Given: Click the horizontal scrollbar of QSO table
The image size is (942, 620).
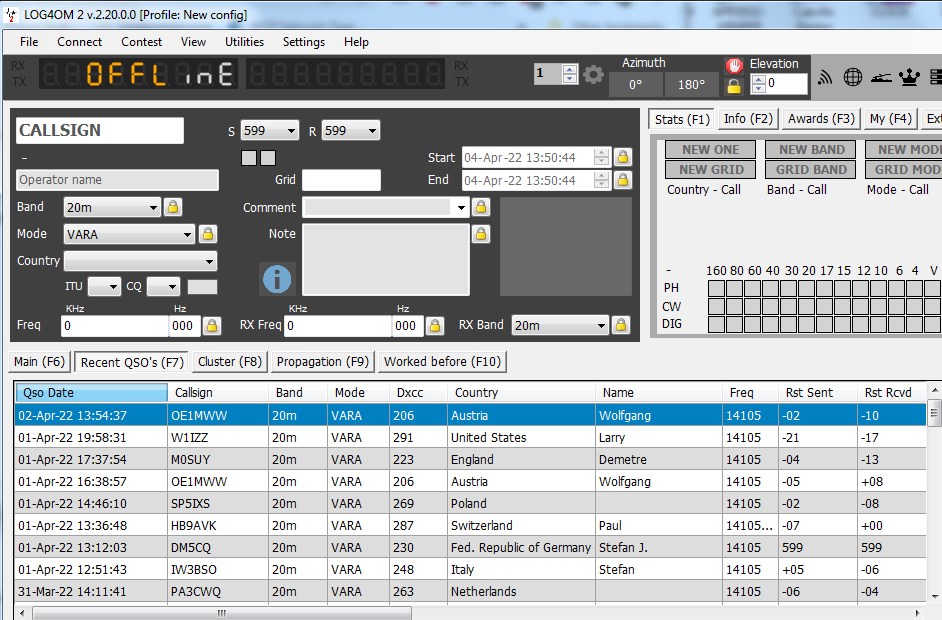Looking at the screenshot, I should pyautogui.click(x=222, y=613).
